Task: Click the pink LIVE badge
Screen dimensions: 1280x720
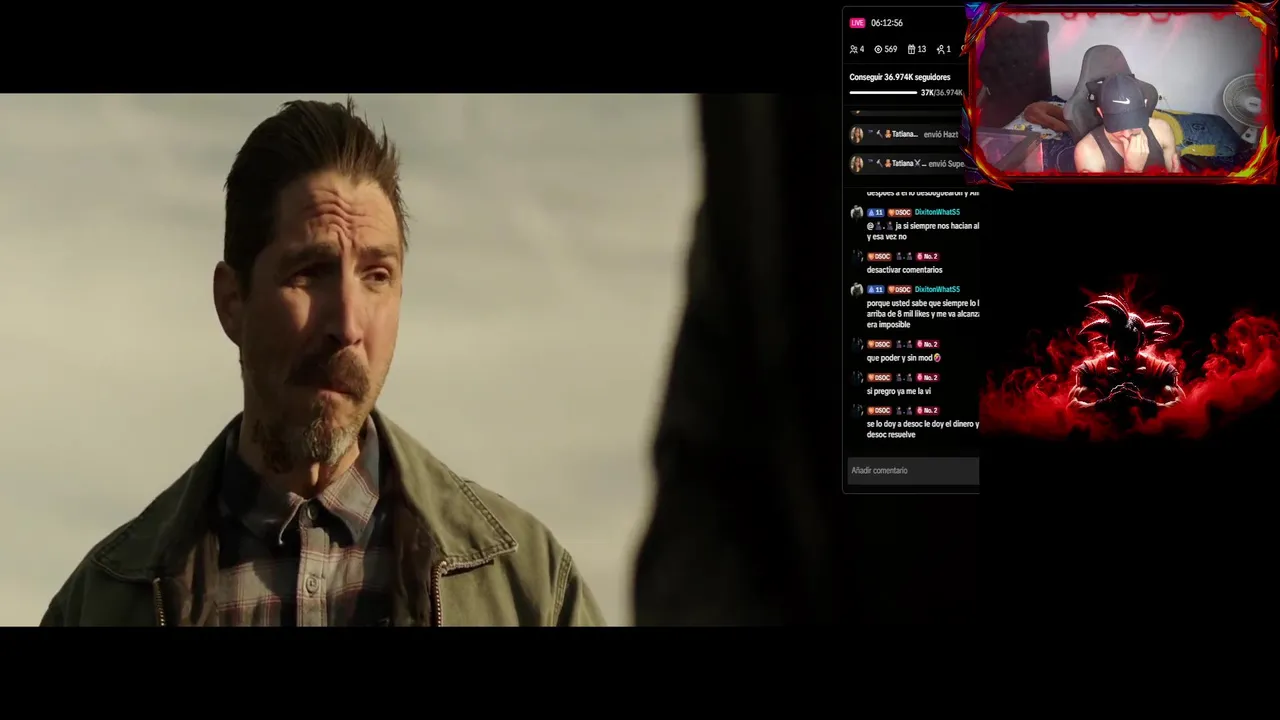Action: coord(857,23)
